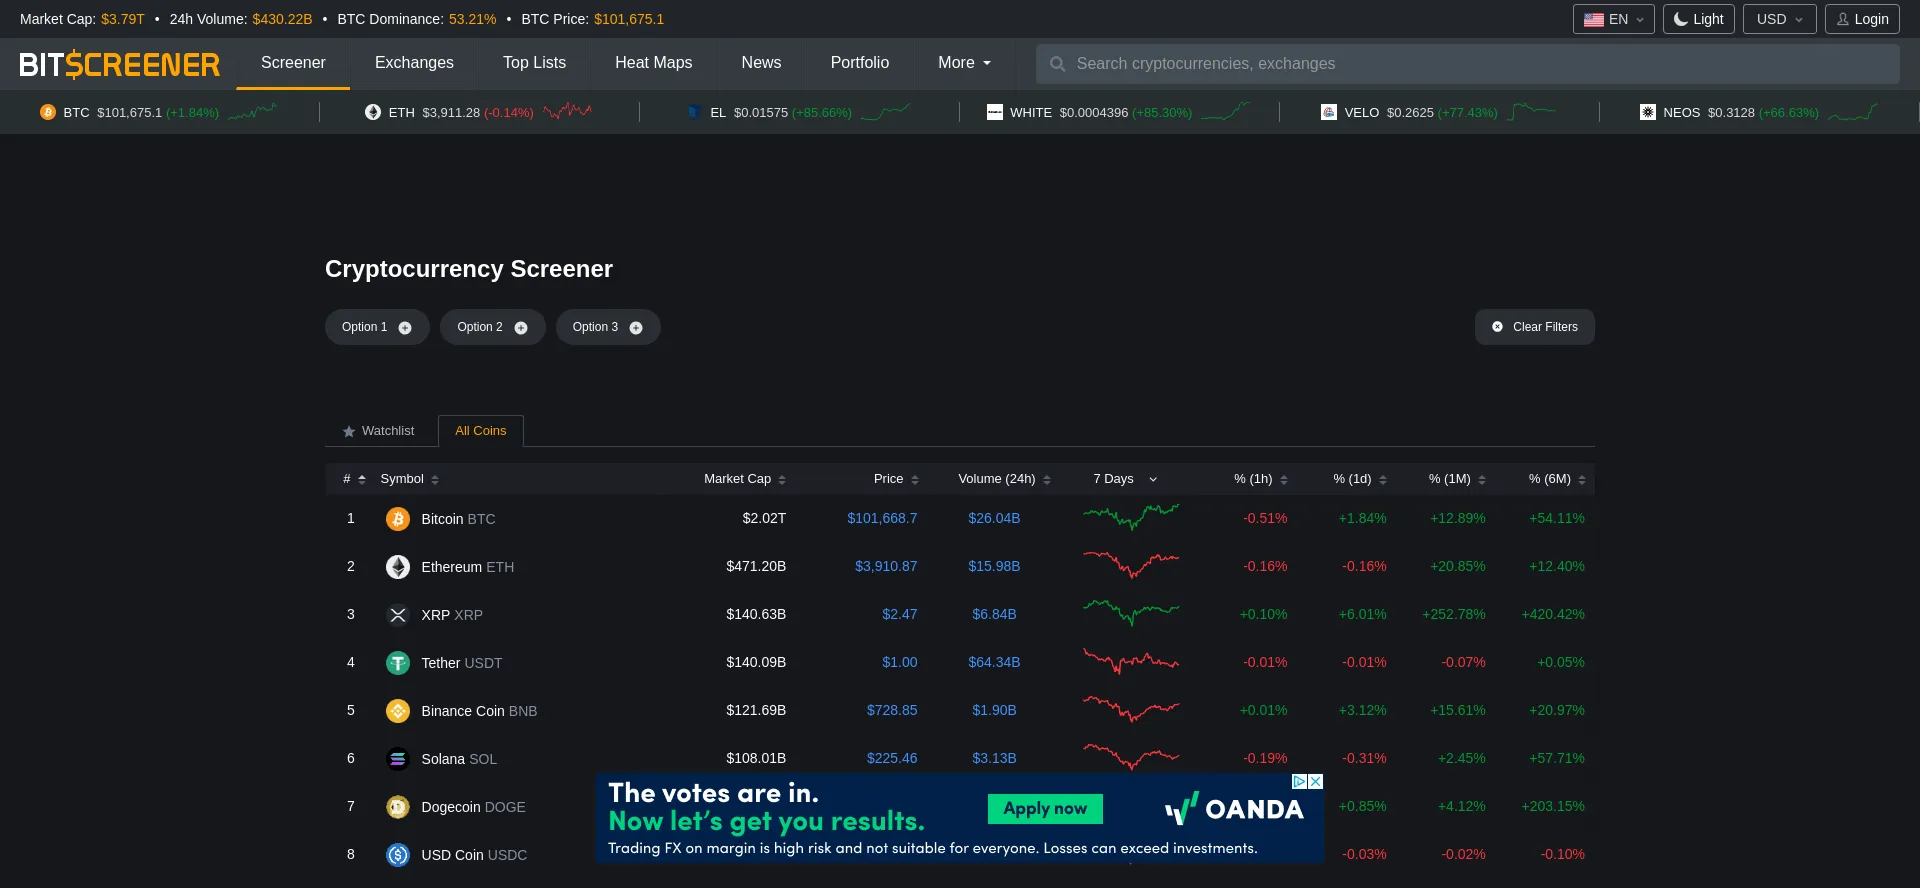Screen dimensions: 1920x888
Task: Open Heat Maps page
Action: (x=653, y=63)
